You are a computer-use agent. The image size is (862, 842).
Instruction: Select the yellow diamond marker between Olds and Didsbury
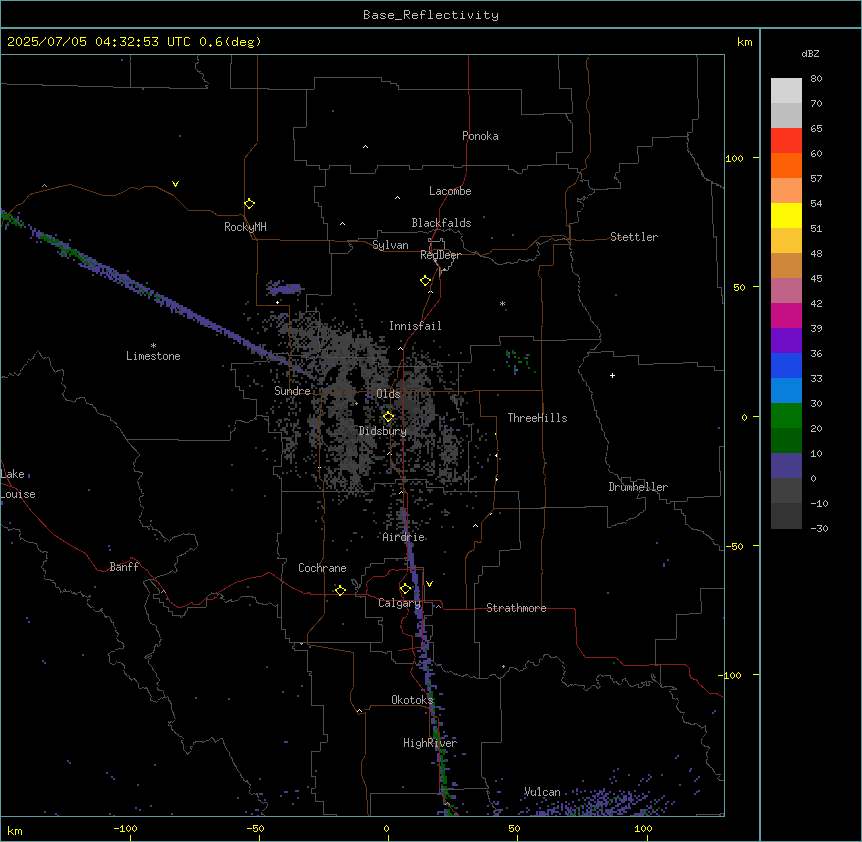[x=388, y=417]
